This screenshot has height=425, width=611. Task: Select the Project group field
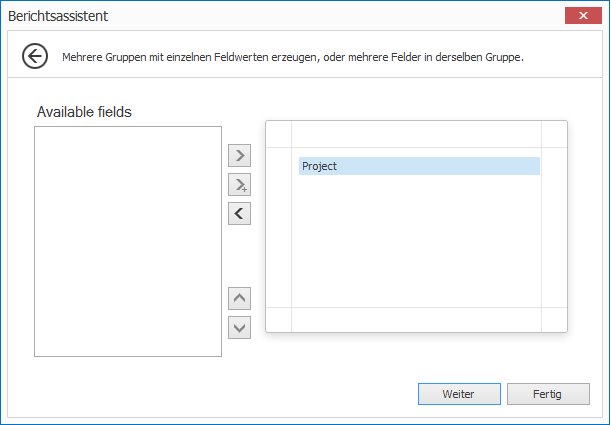click(x=418, y=166)
